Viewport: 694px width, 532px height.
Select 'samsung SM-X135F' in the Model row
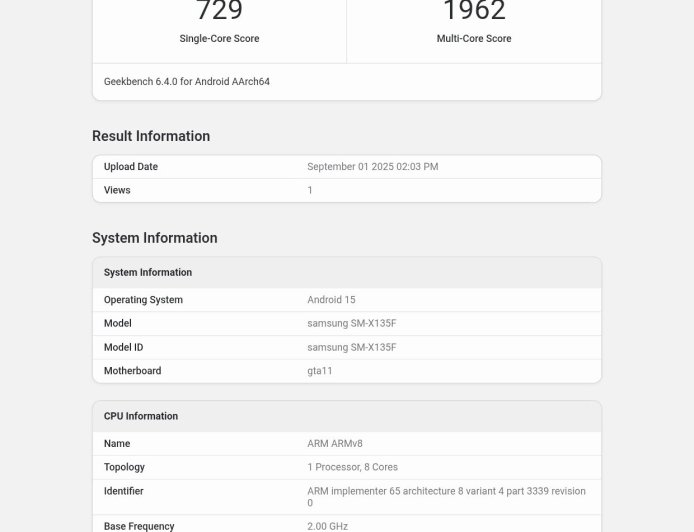tap(352, 323)
